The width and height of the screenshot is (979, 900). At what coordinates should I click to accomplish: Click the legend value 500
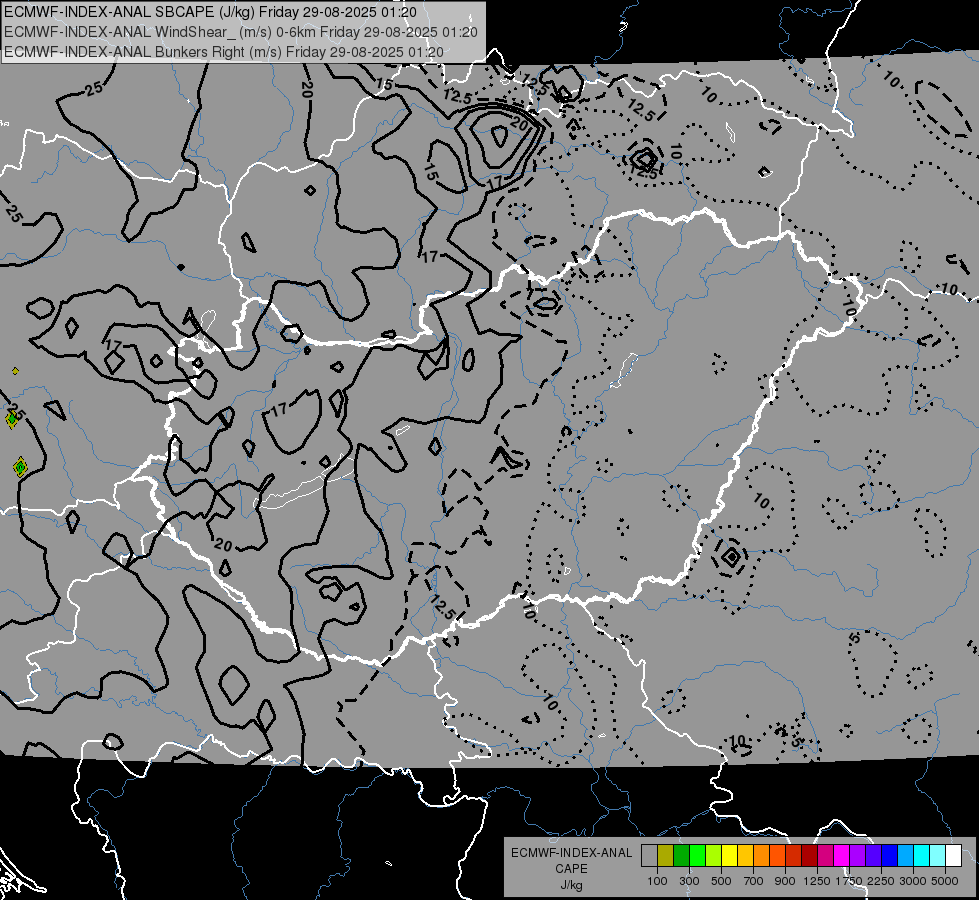pos(721,881)
